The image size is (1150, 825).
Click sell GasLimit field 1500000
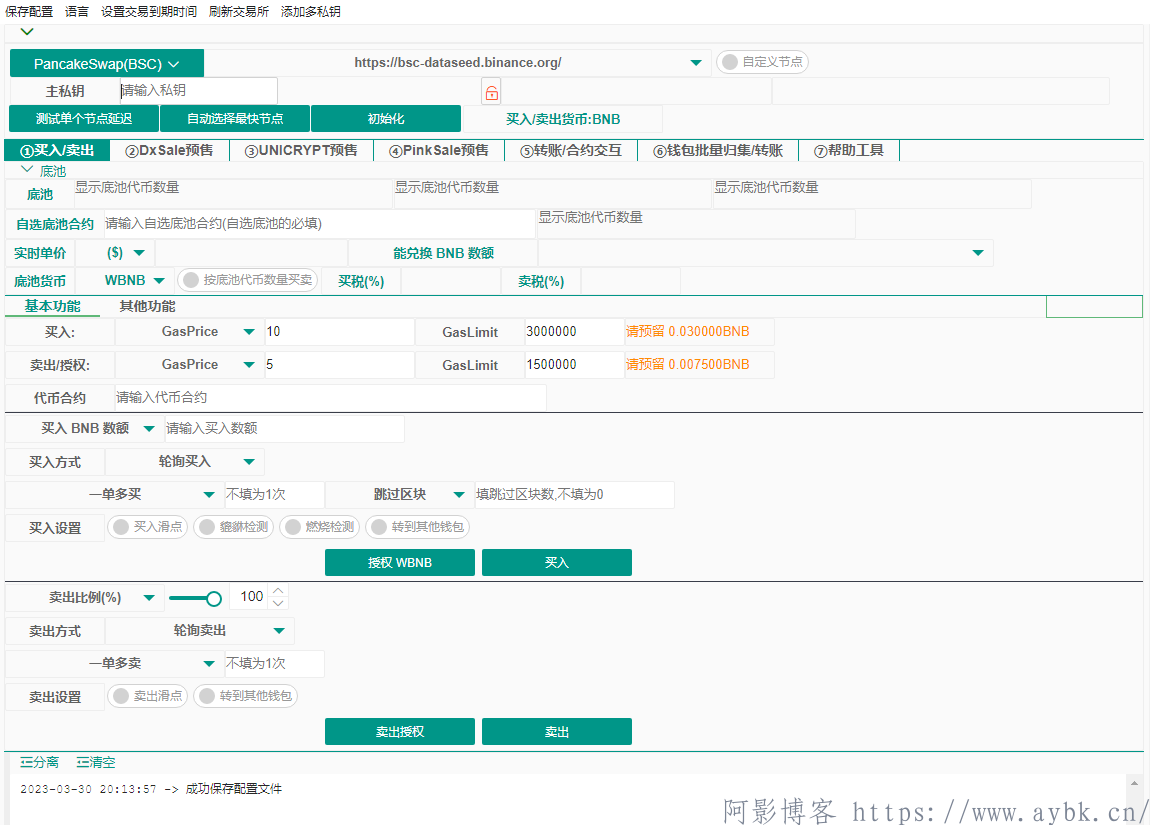tap(574, 365)
